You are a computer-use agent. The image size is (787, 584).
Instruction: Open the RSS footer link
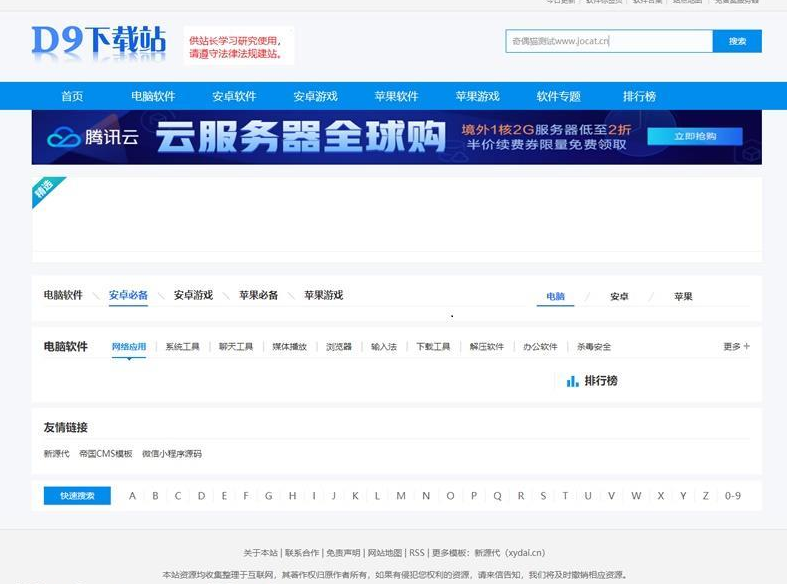point(417,553)
